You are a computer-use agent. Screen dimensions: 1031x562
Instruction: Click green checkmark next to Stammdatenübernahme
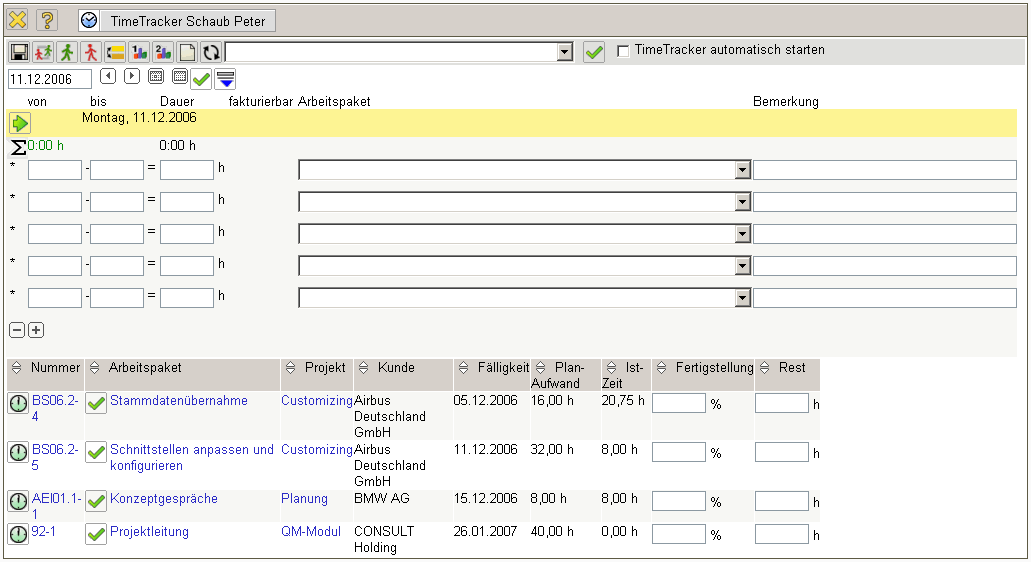pos(96,403)
